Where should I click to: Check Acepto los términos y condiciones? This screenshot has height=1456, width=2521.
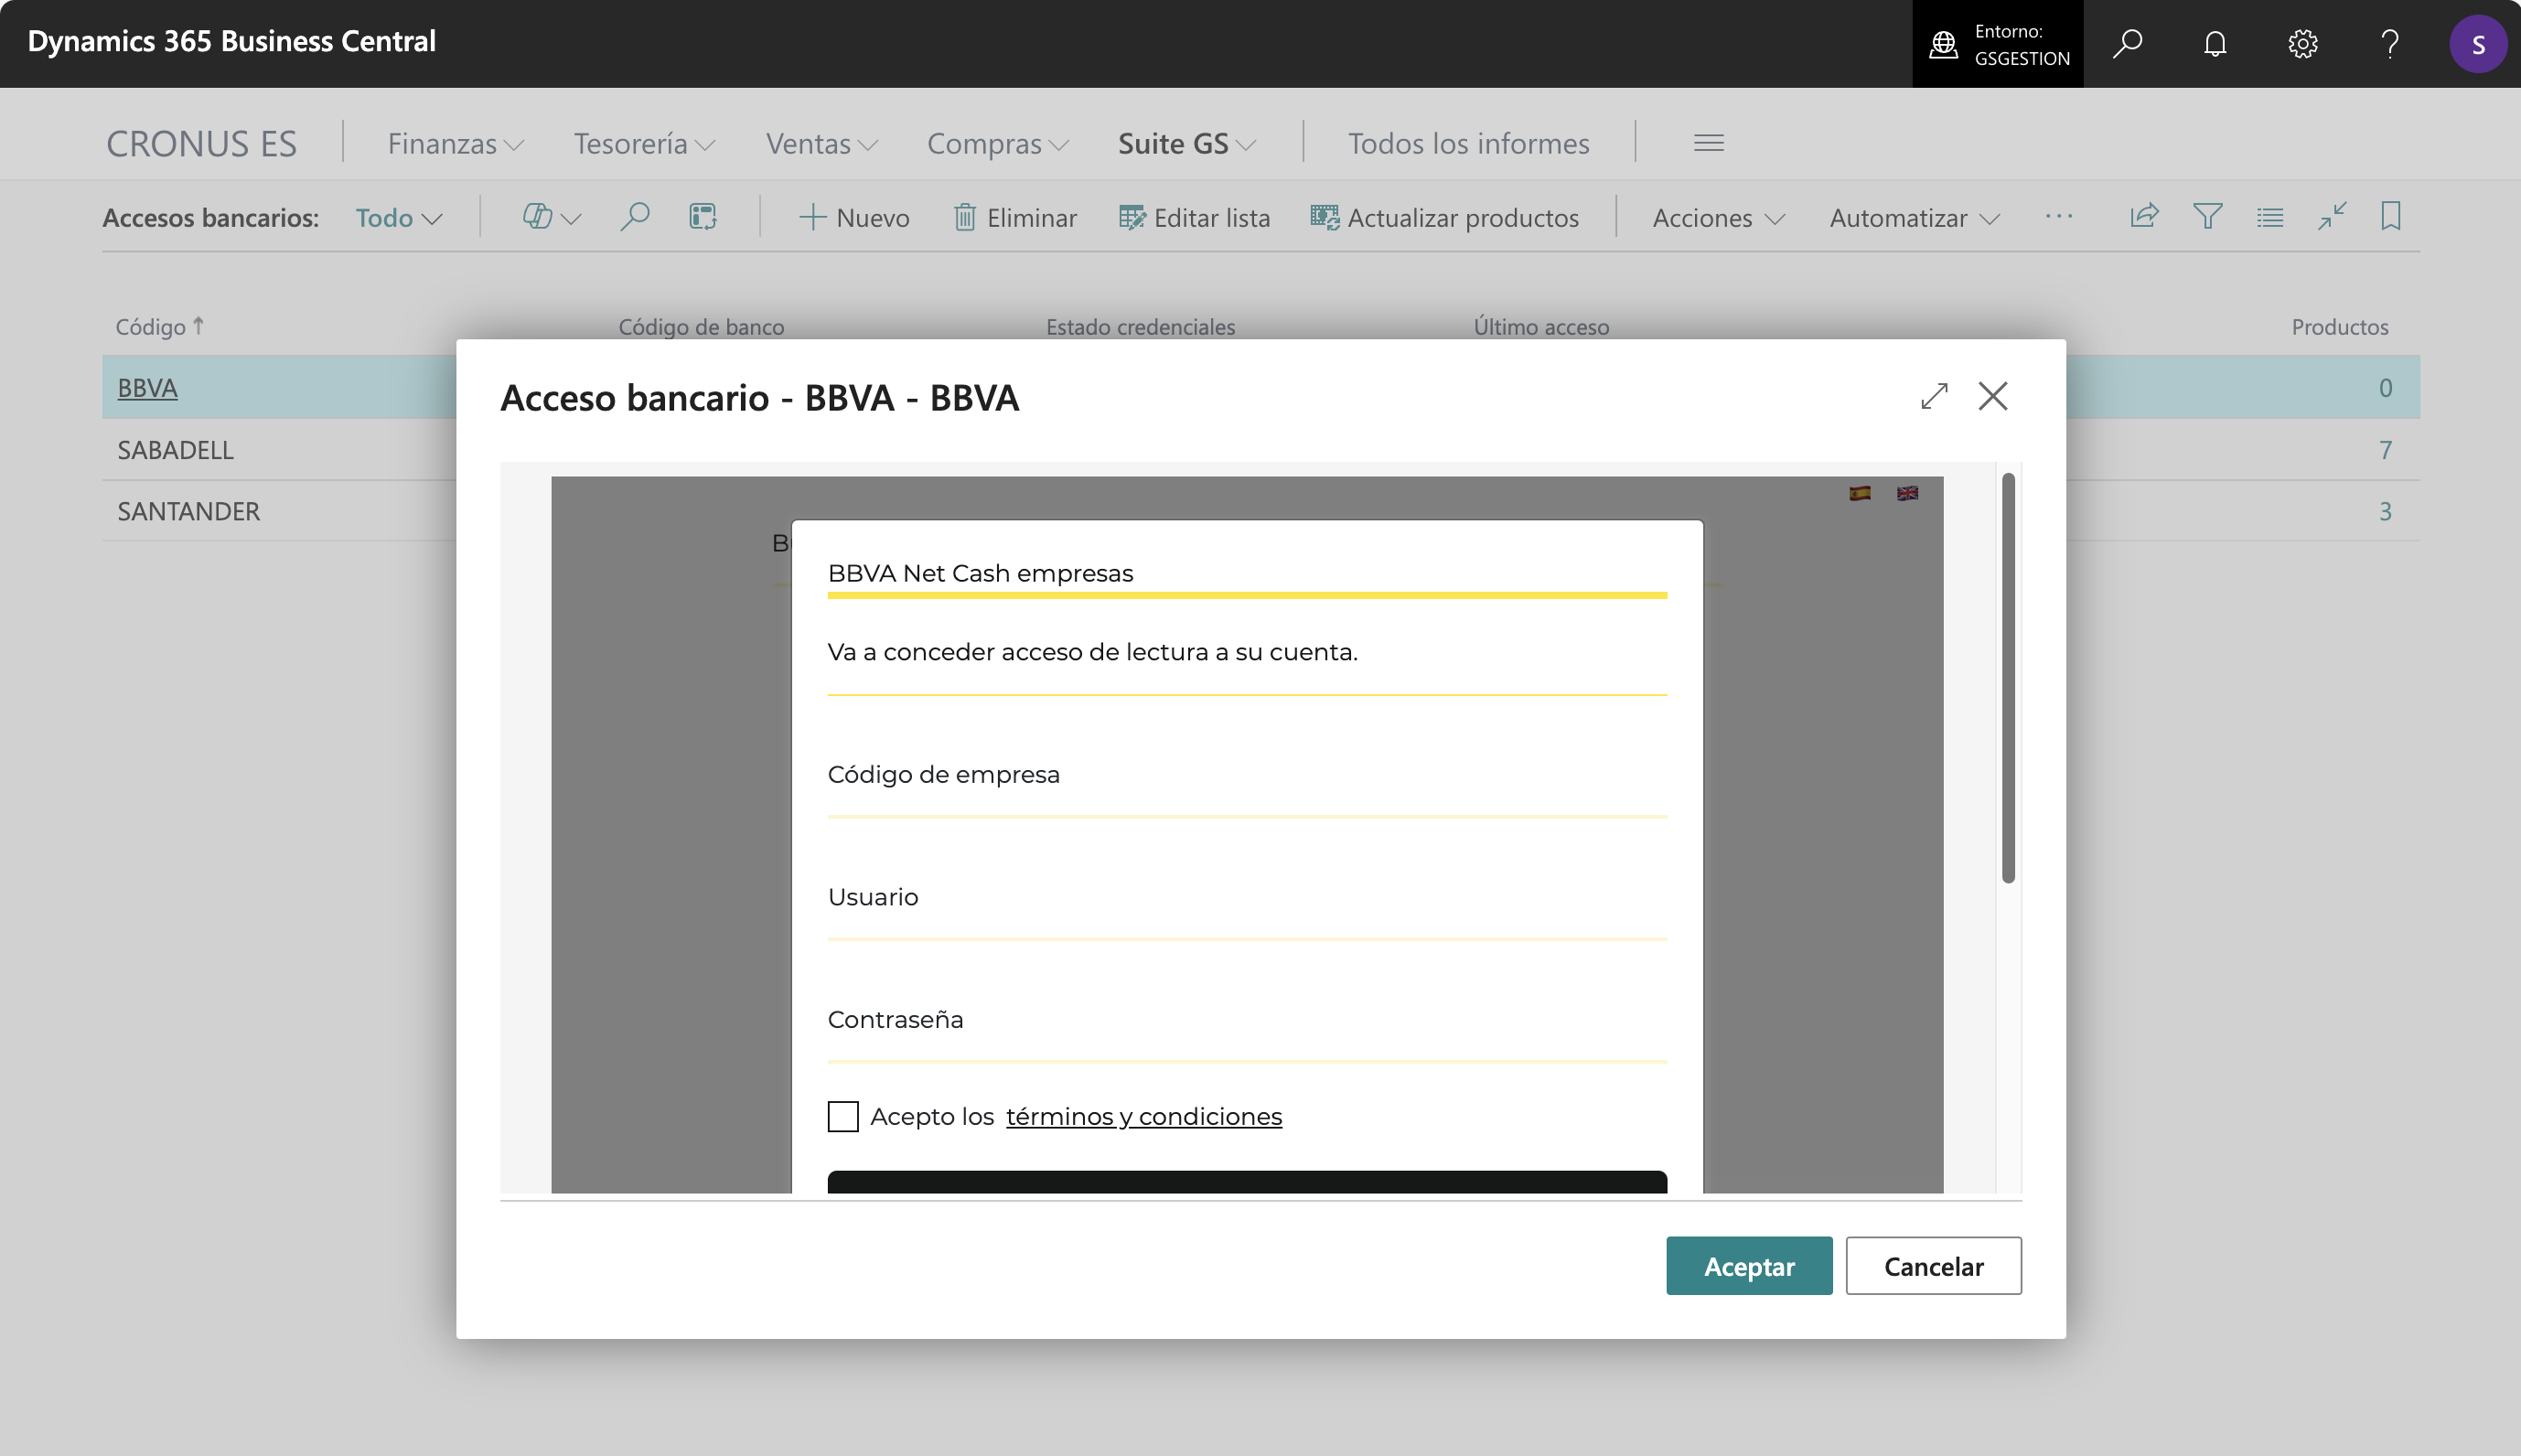click(x=843, y=1116)
